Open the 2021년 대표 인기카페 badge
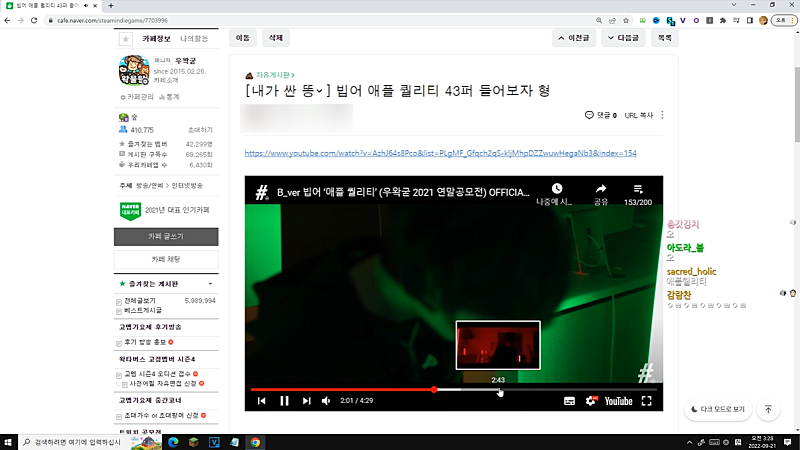800x450 pixels. coord(164,210)
